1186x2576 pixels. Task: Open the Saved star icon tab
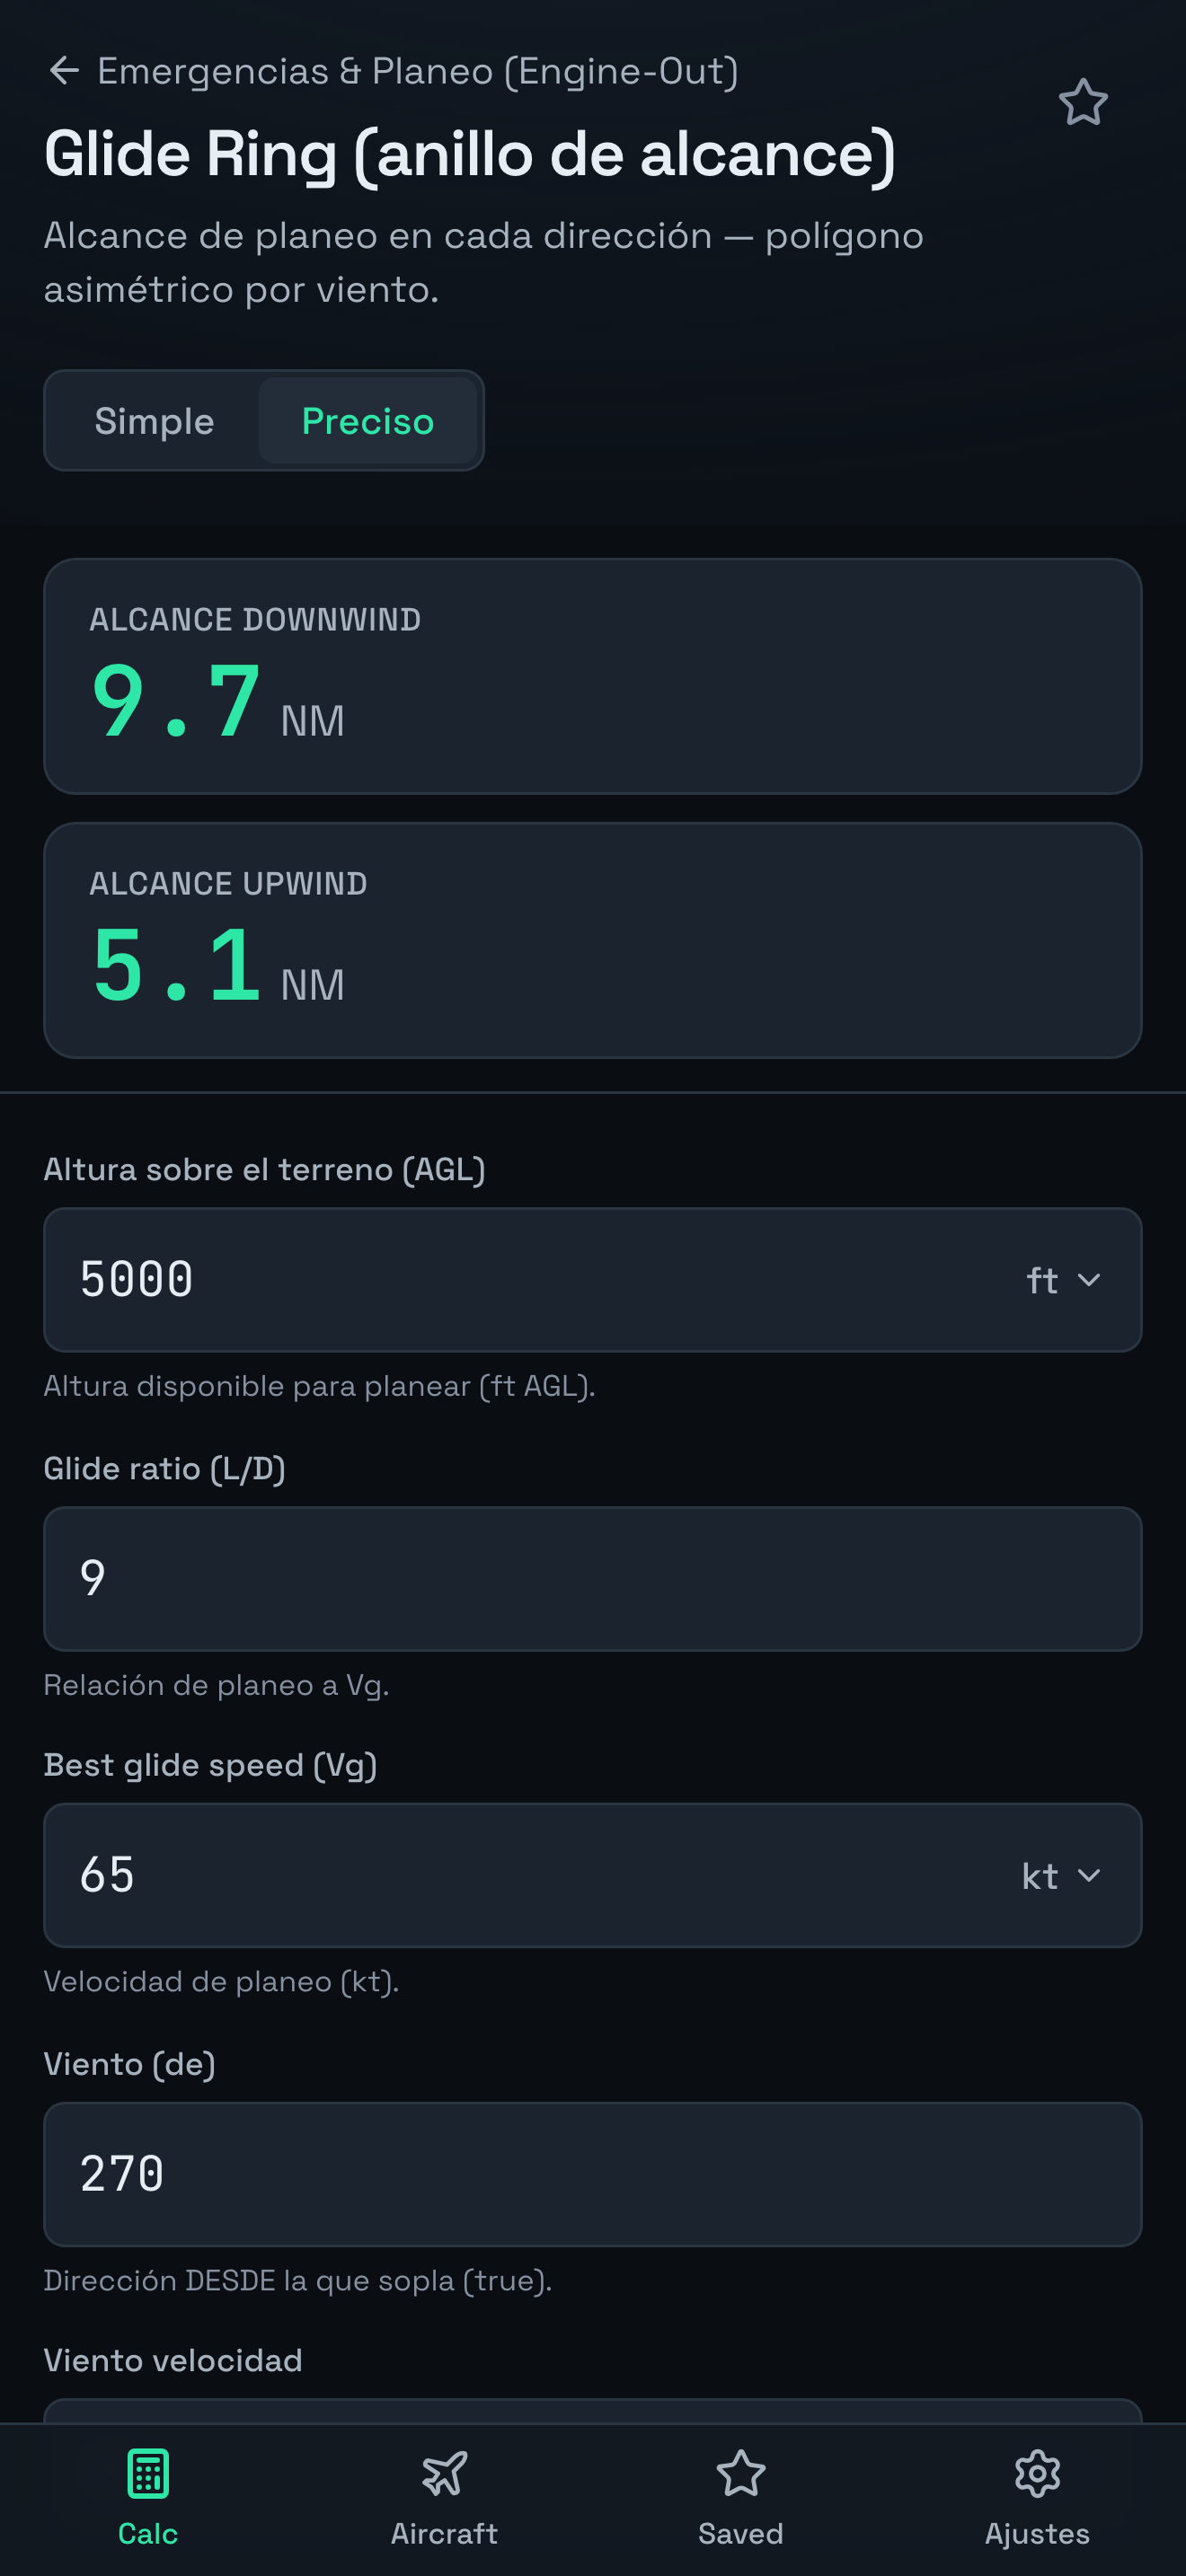(x=741, y=2474)
